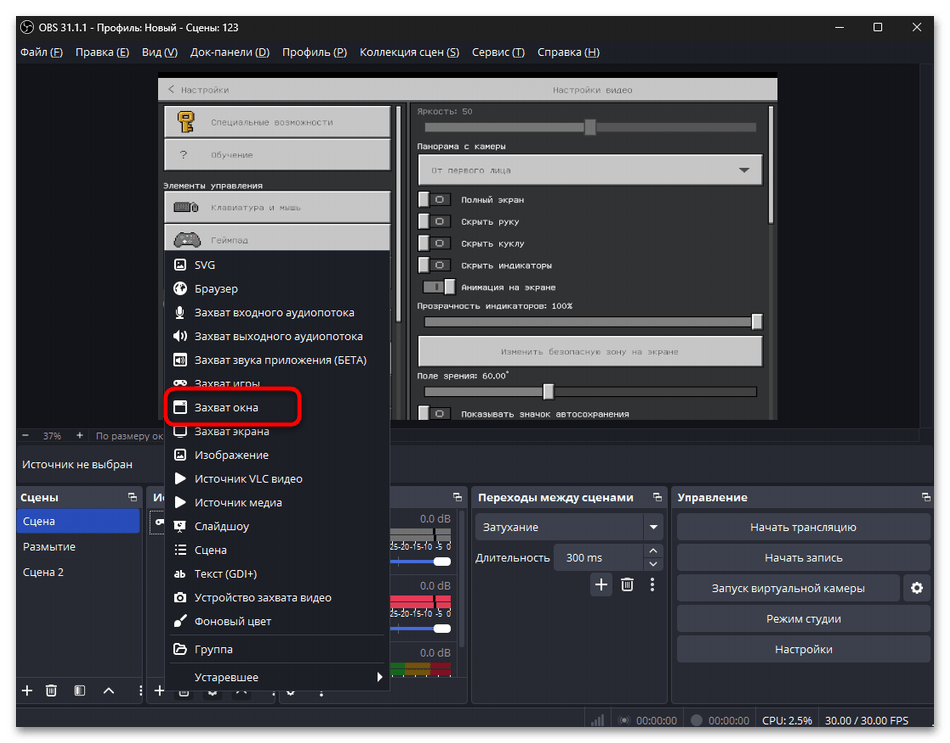Open the Коллекция сцен menu
Screen dimensions: 950x743
click(x=410, y=52)
